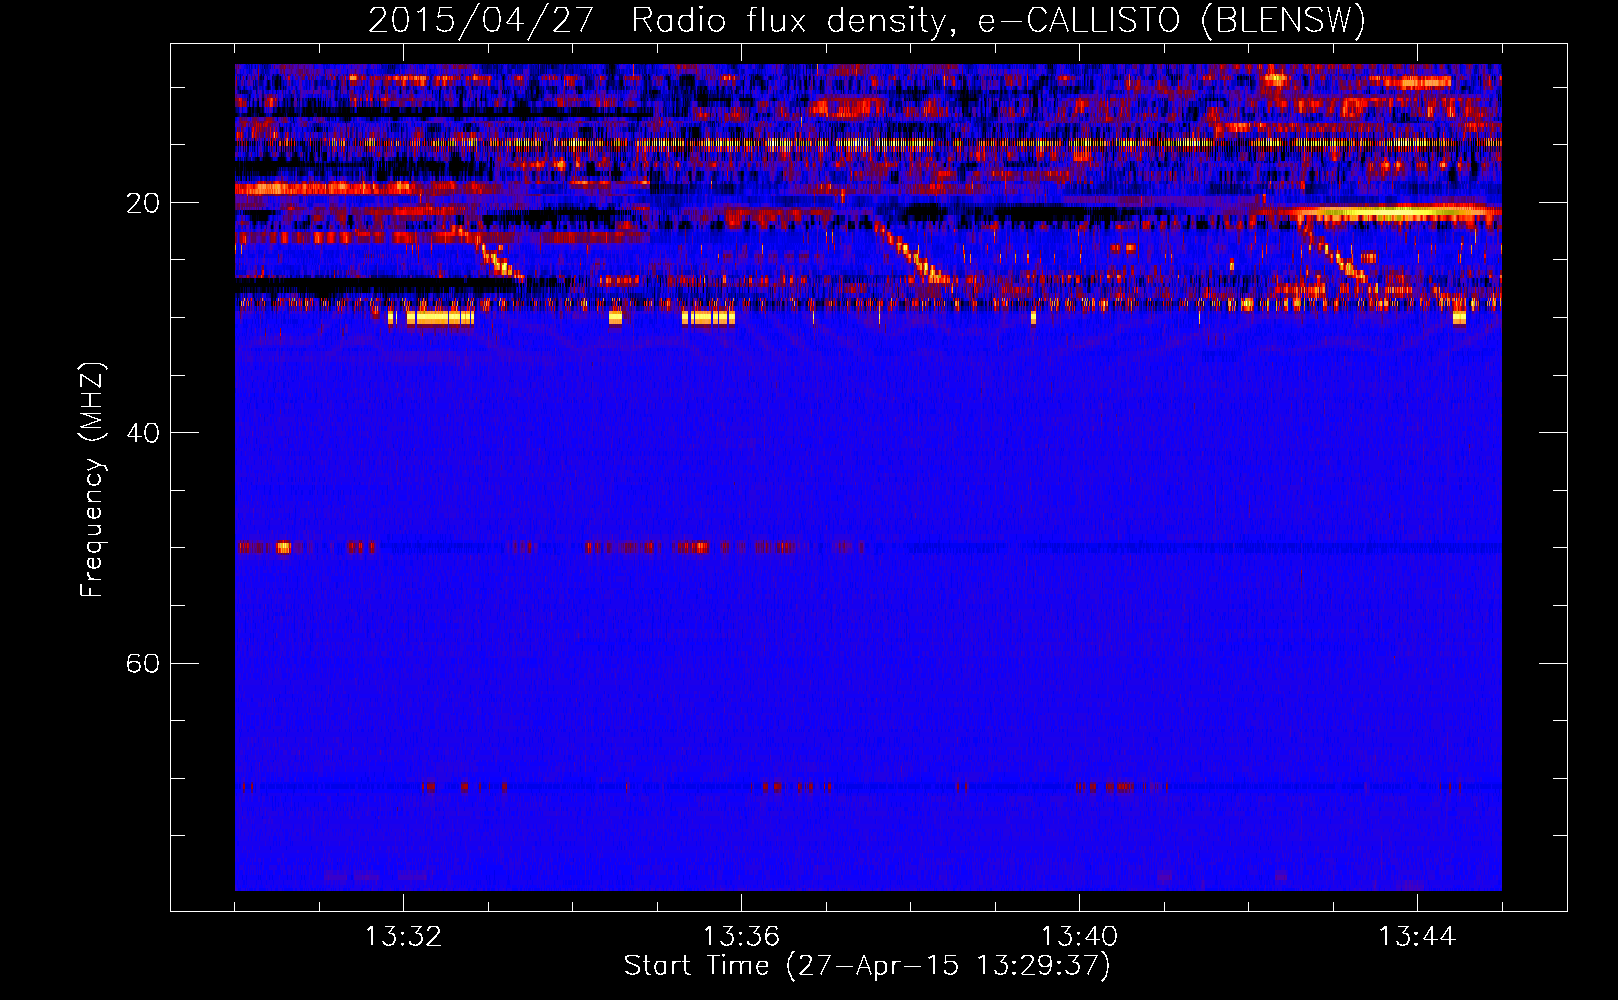Click the drifting burst near 13:33
1618x1000 pixels.
click(x=487, y=252)
